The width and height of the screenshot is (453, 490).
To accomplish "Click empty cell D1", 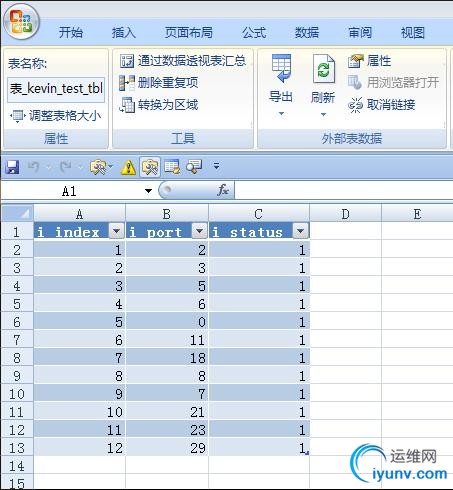I will 345,231.
